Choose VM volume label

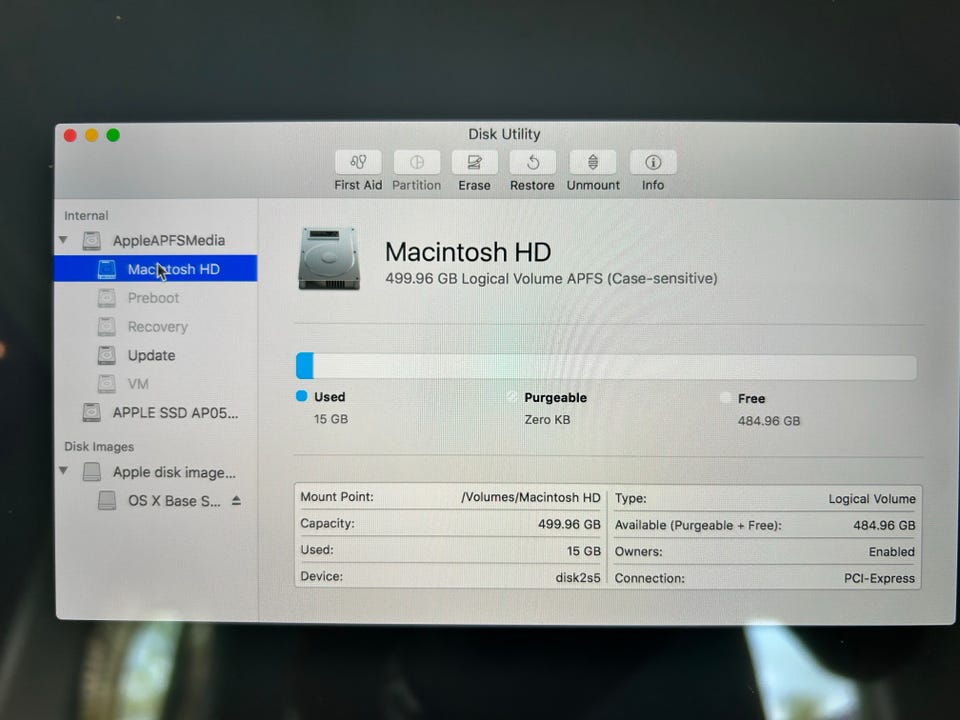point(138,384)
